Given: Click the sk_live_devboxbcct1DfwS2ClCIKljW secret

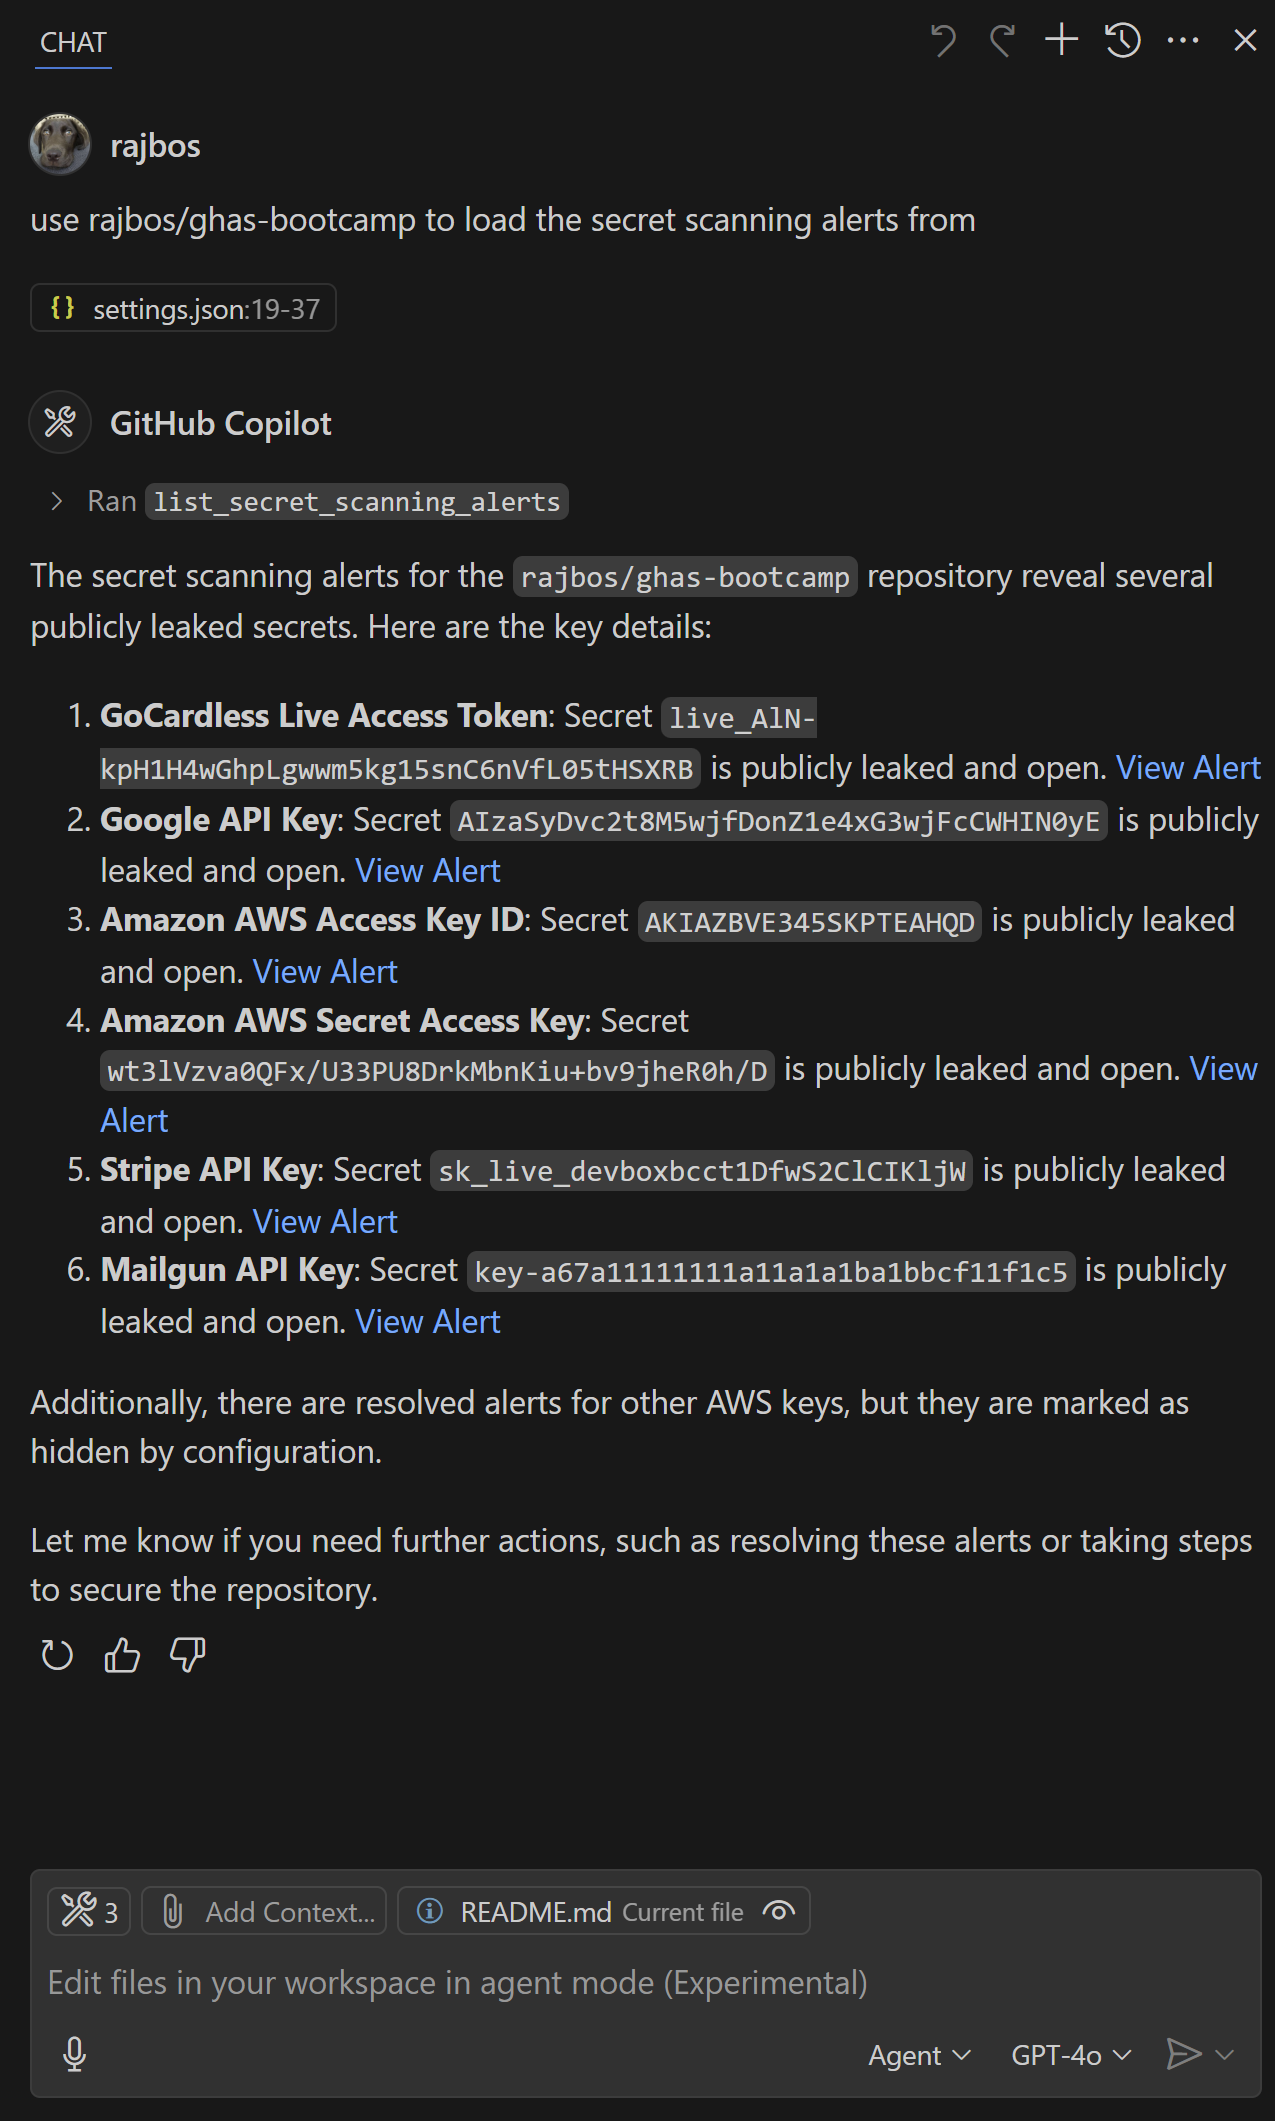Looking at the screenshot, I should [702, 1171].
